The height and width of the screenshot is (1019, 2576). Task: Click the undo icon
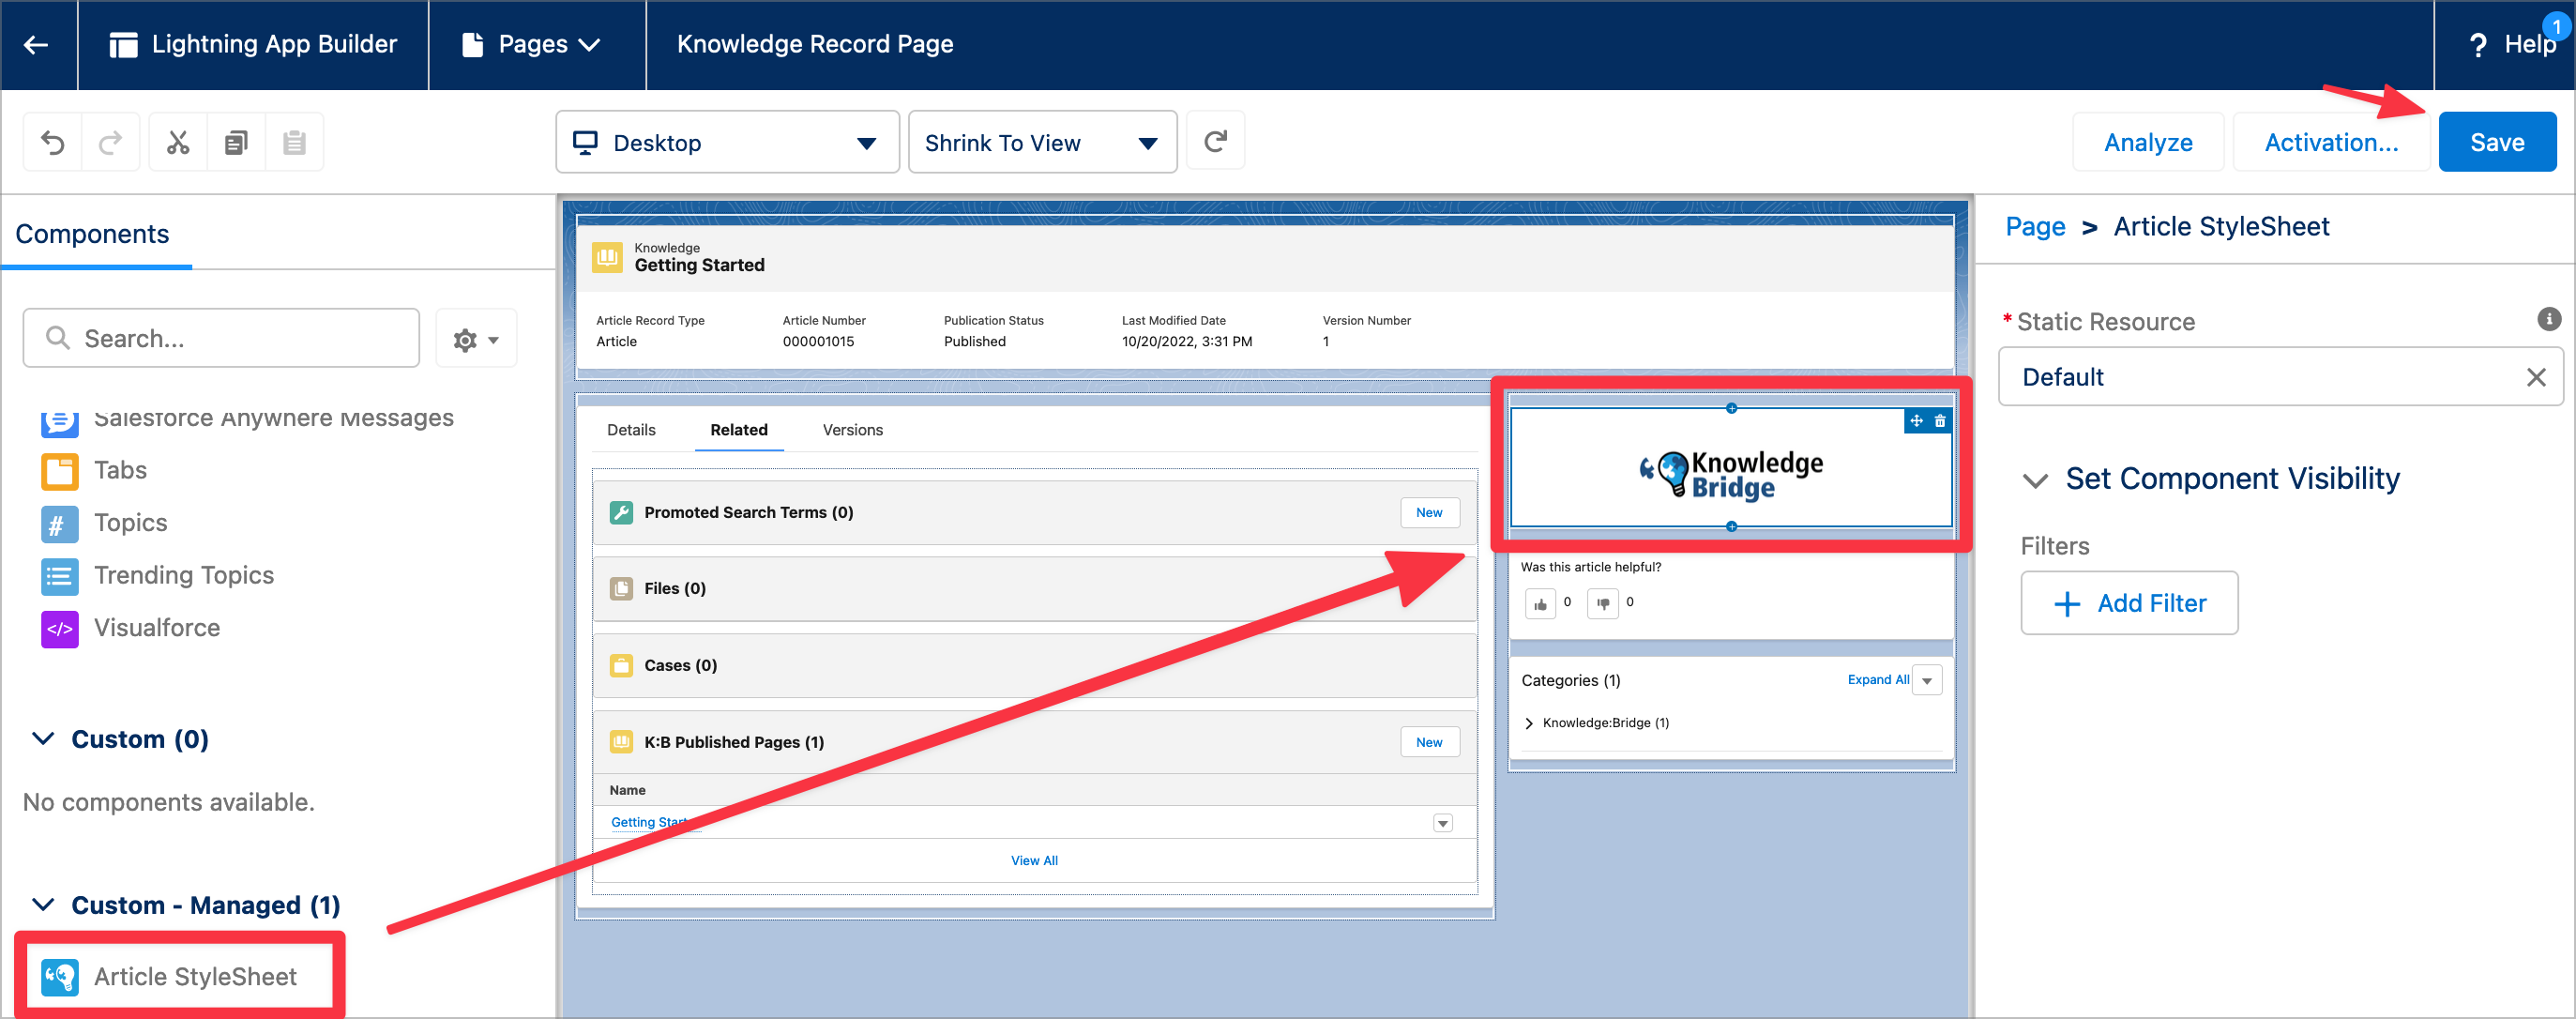coord(52,143)
